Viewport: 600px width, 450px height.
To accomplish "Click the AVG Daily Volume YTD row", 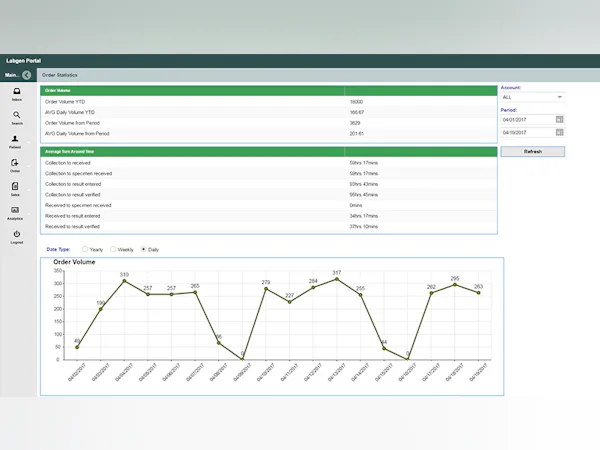I will tap(269, 112).
